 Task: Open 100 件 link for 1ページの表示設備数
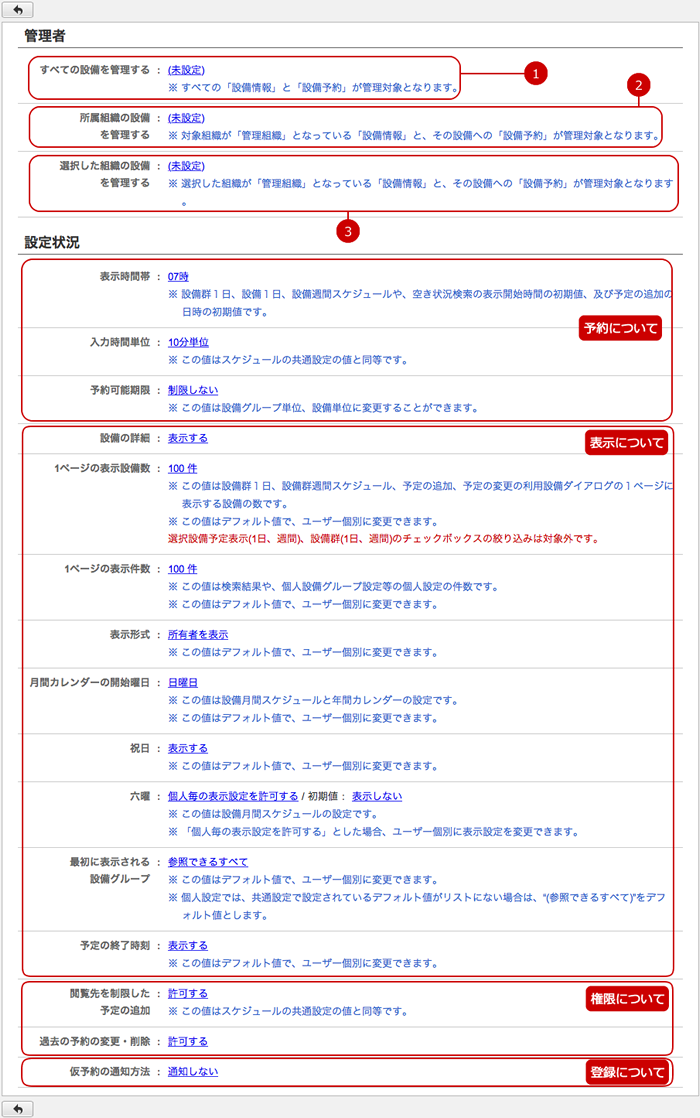tap(182, 468)
